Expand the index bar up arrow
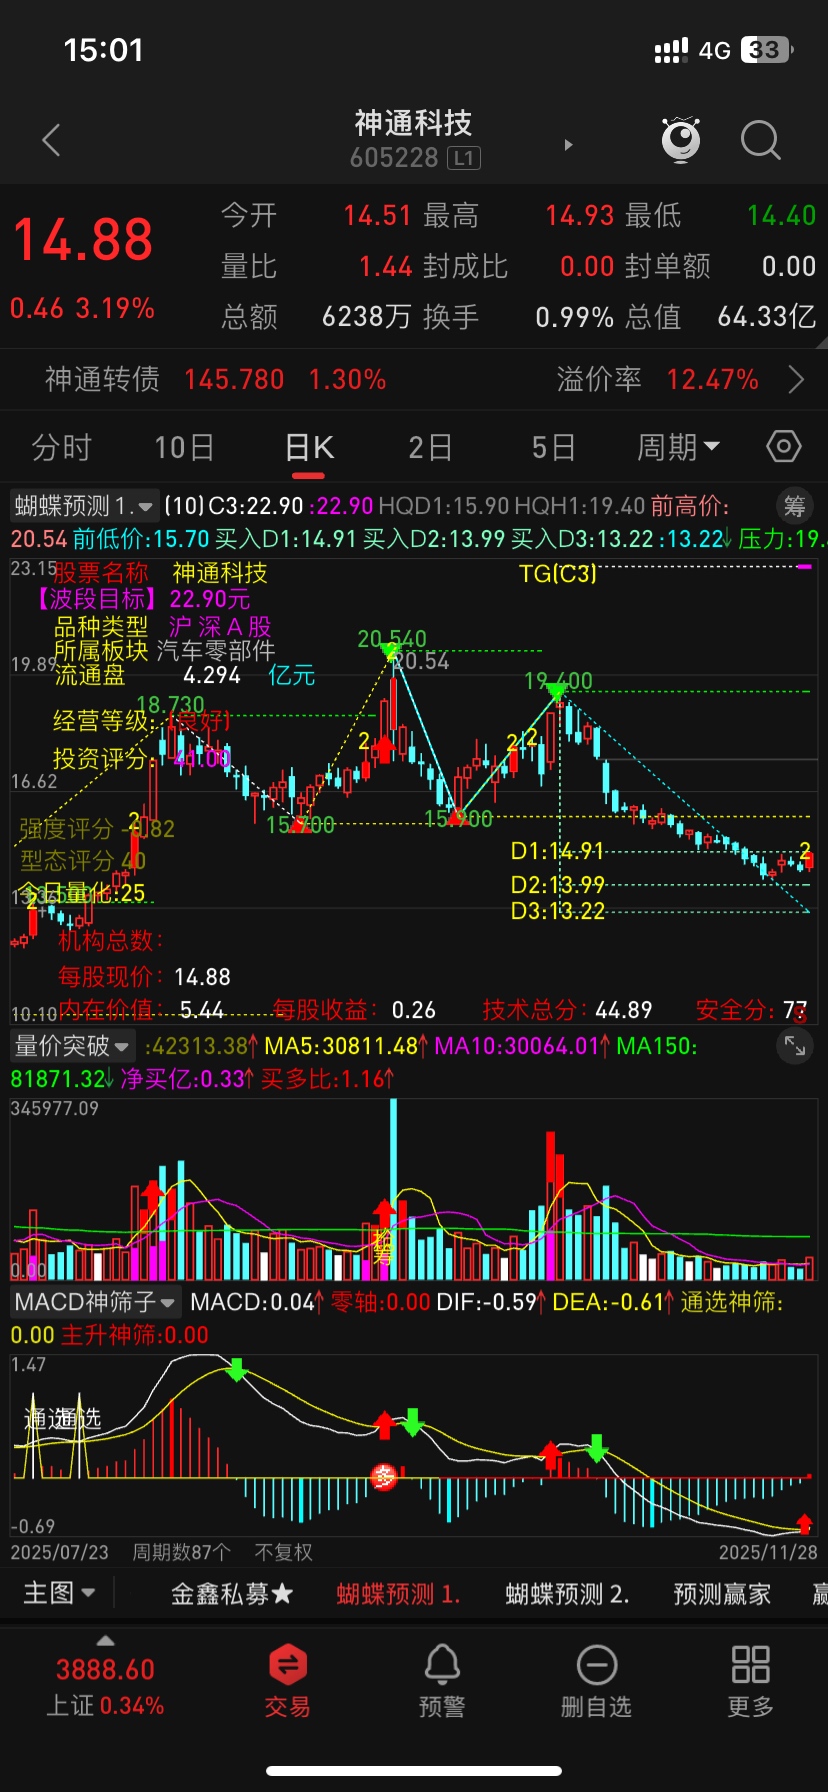The height and width of the screenshot is (1792, 828). click(105, 1641)
